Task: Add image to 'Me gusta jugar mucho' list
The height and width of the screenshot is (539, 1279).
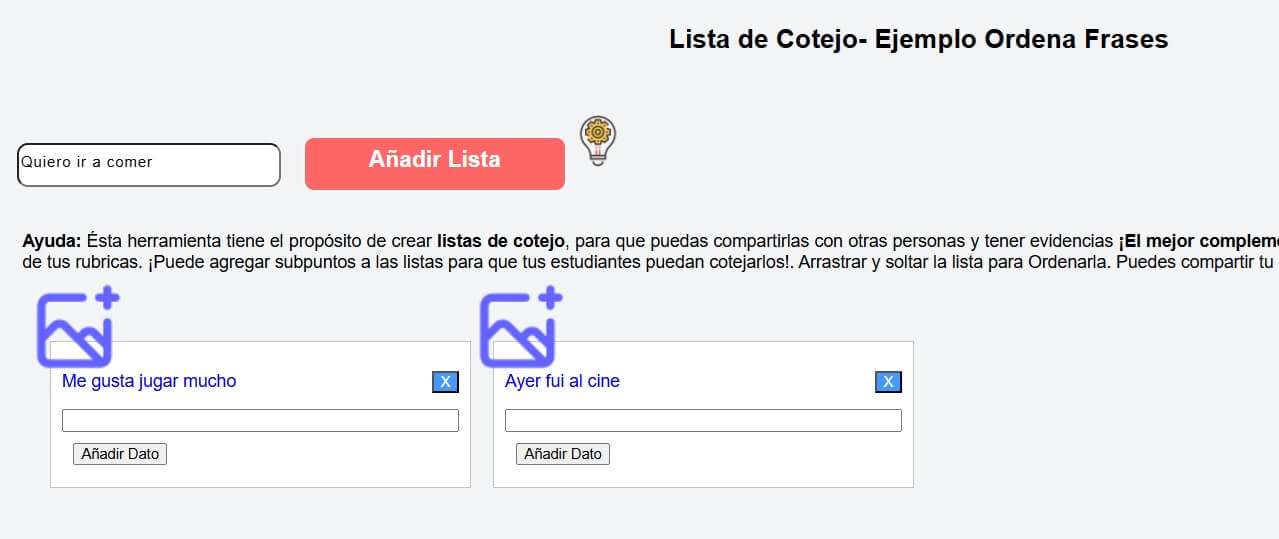Action: [79, 326]
